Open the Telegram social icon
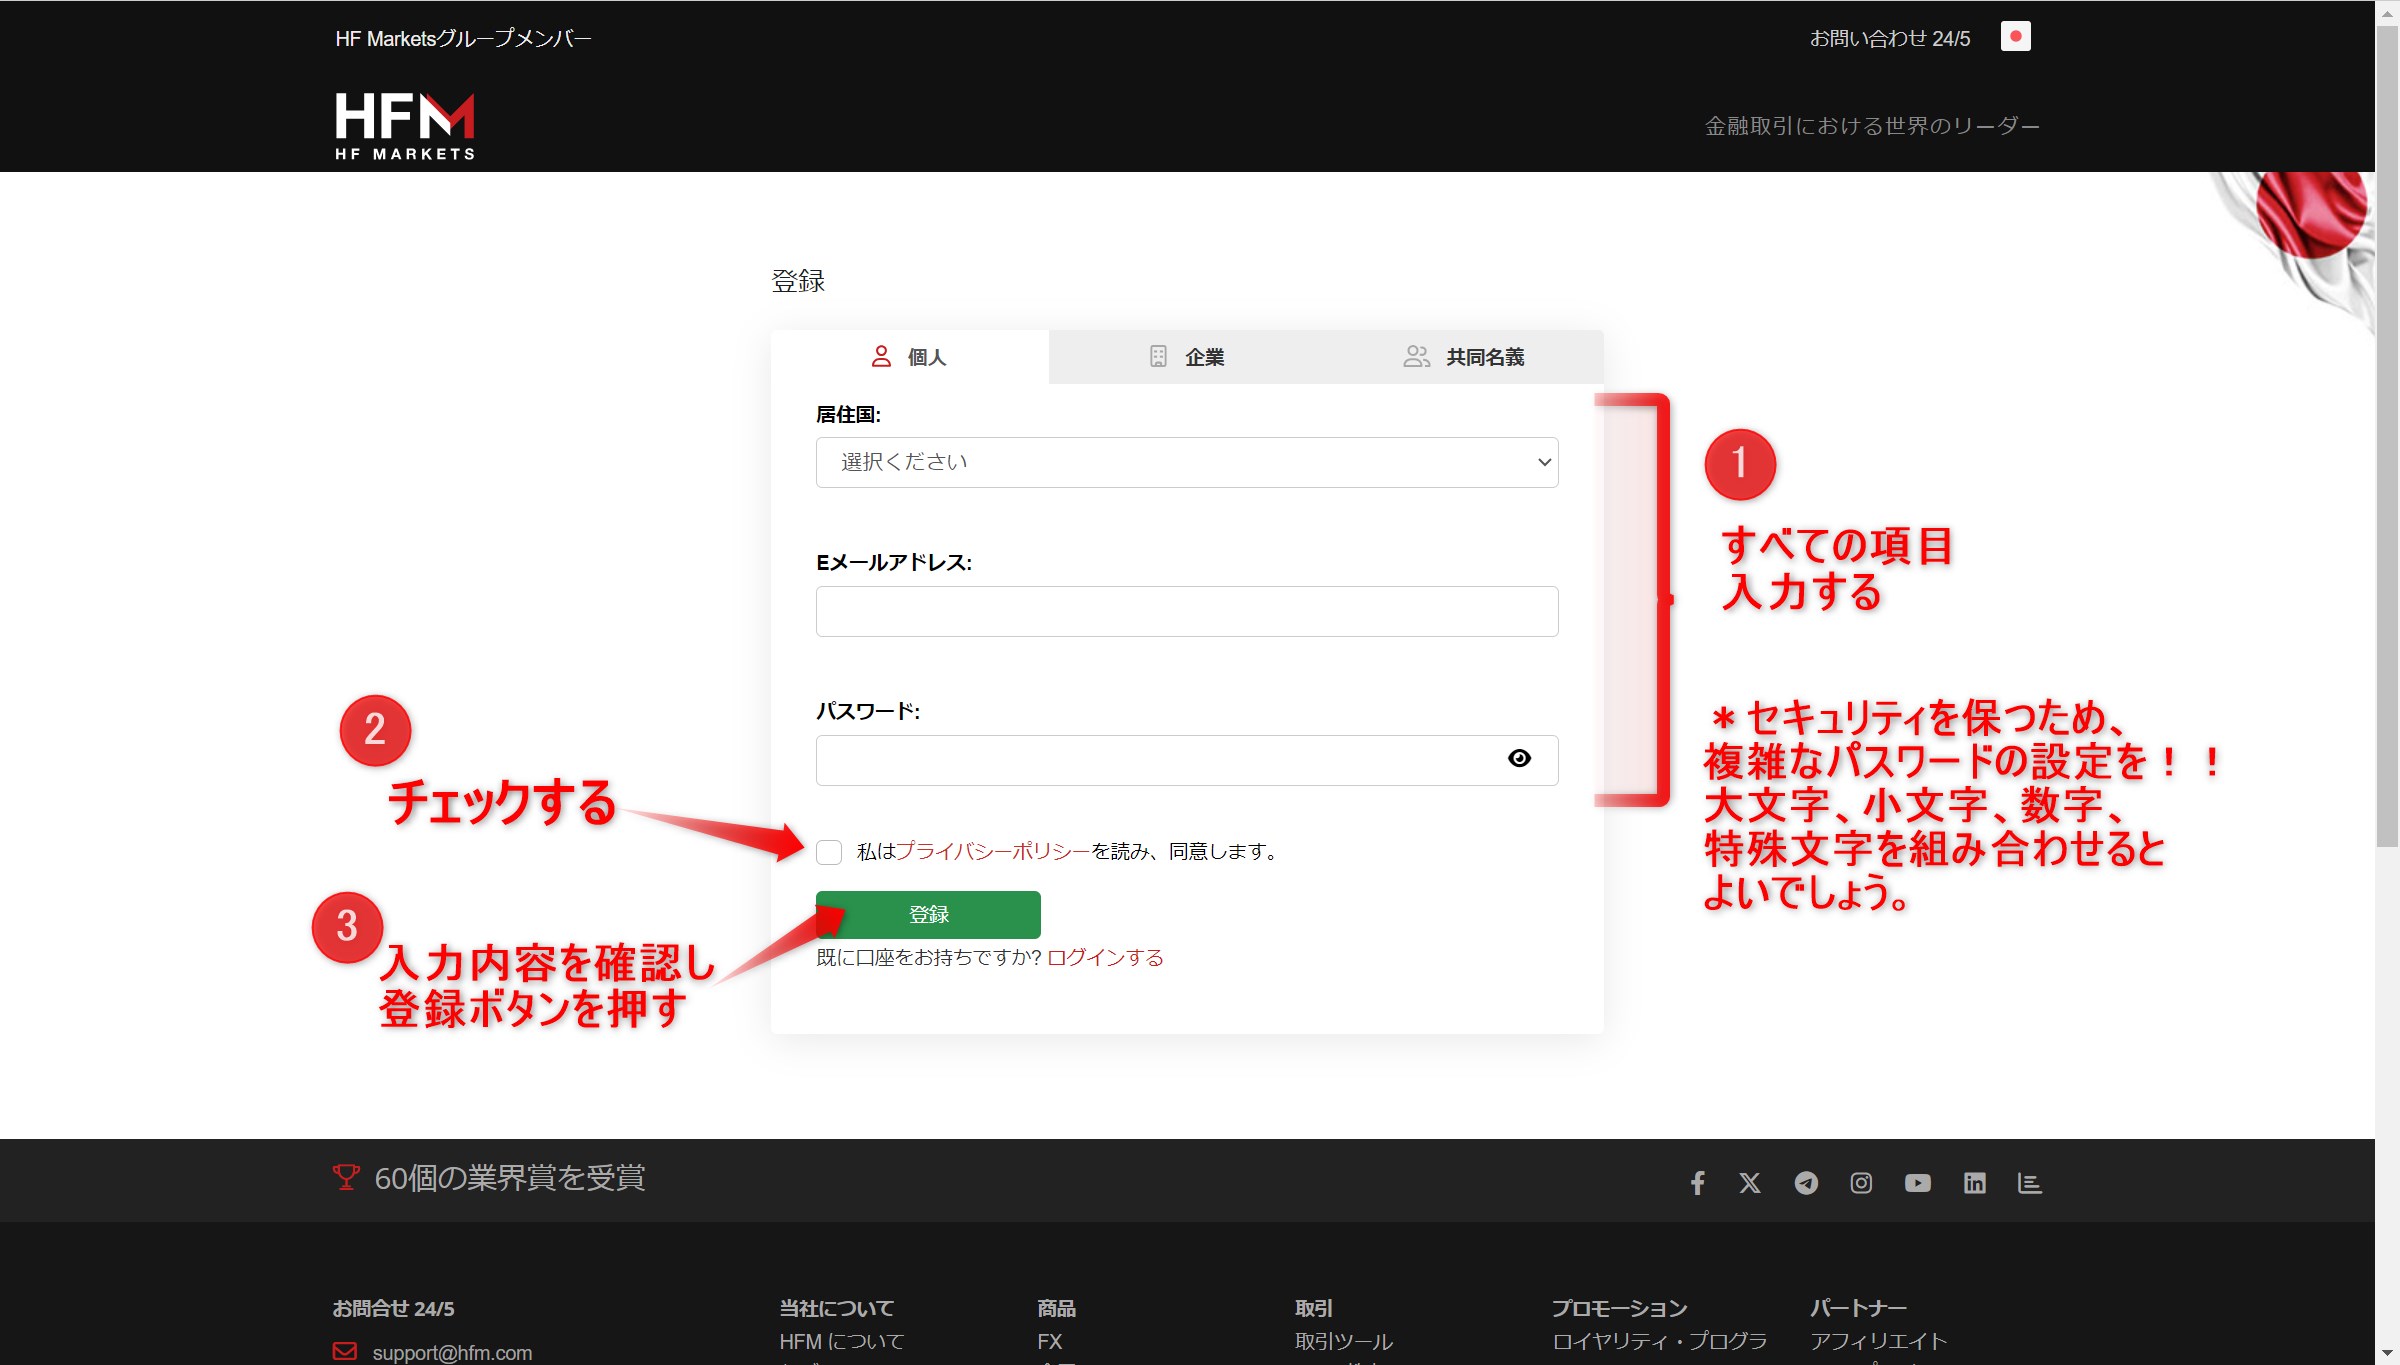Screen dimensions: 2400x1365 [1806, 1183]
